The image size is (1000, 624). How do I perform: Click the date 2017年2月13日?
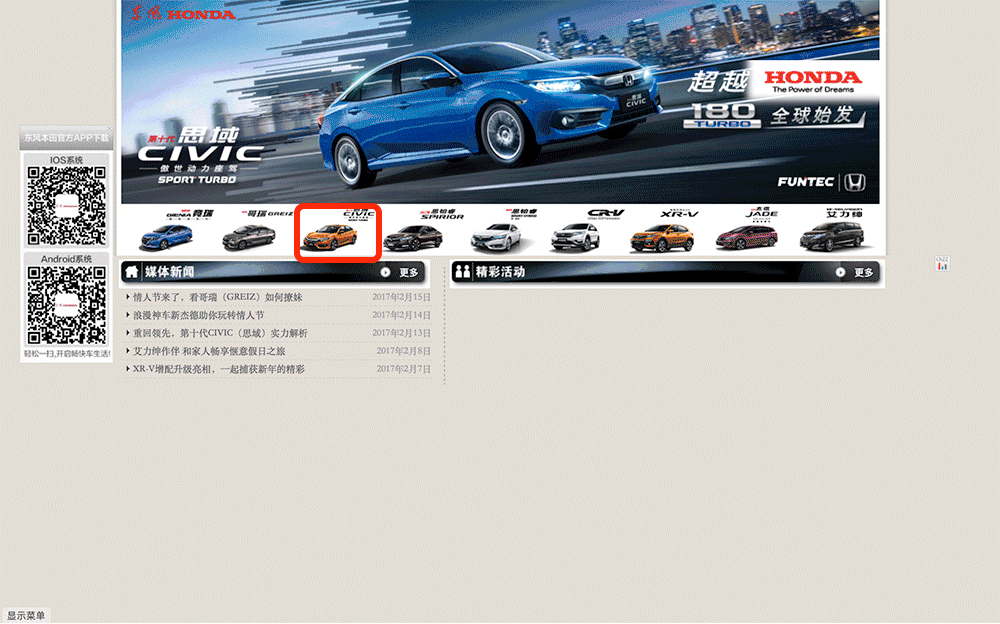tap(401, 333)
